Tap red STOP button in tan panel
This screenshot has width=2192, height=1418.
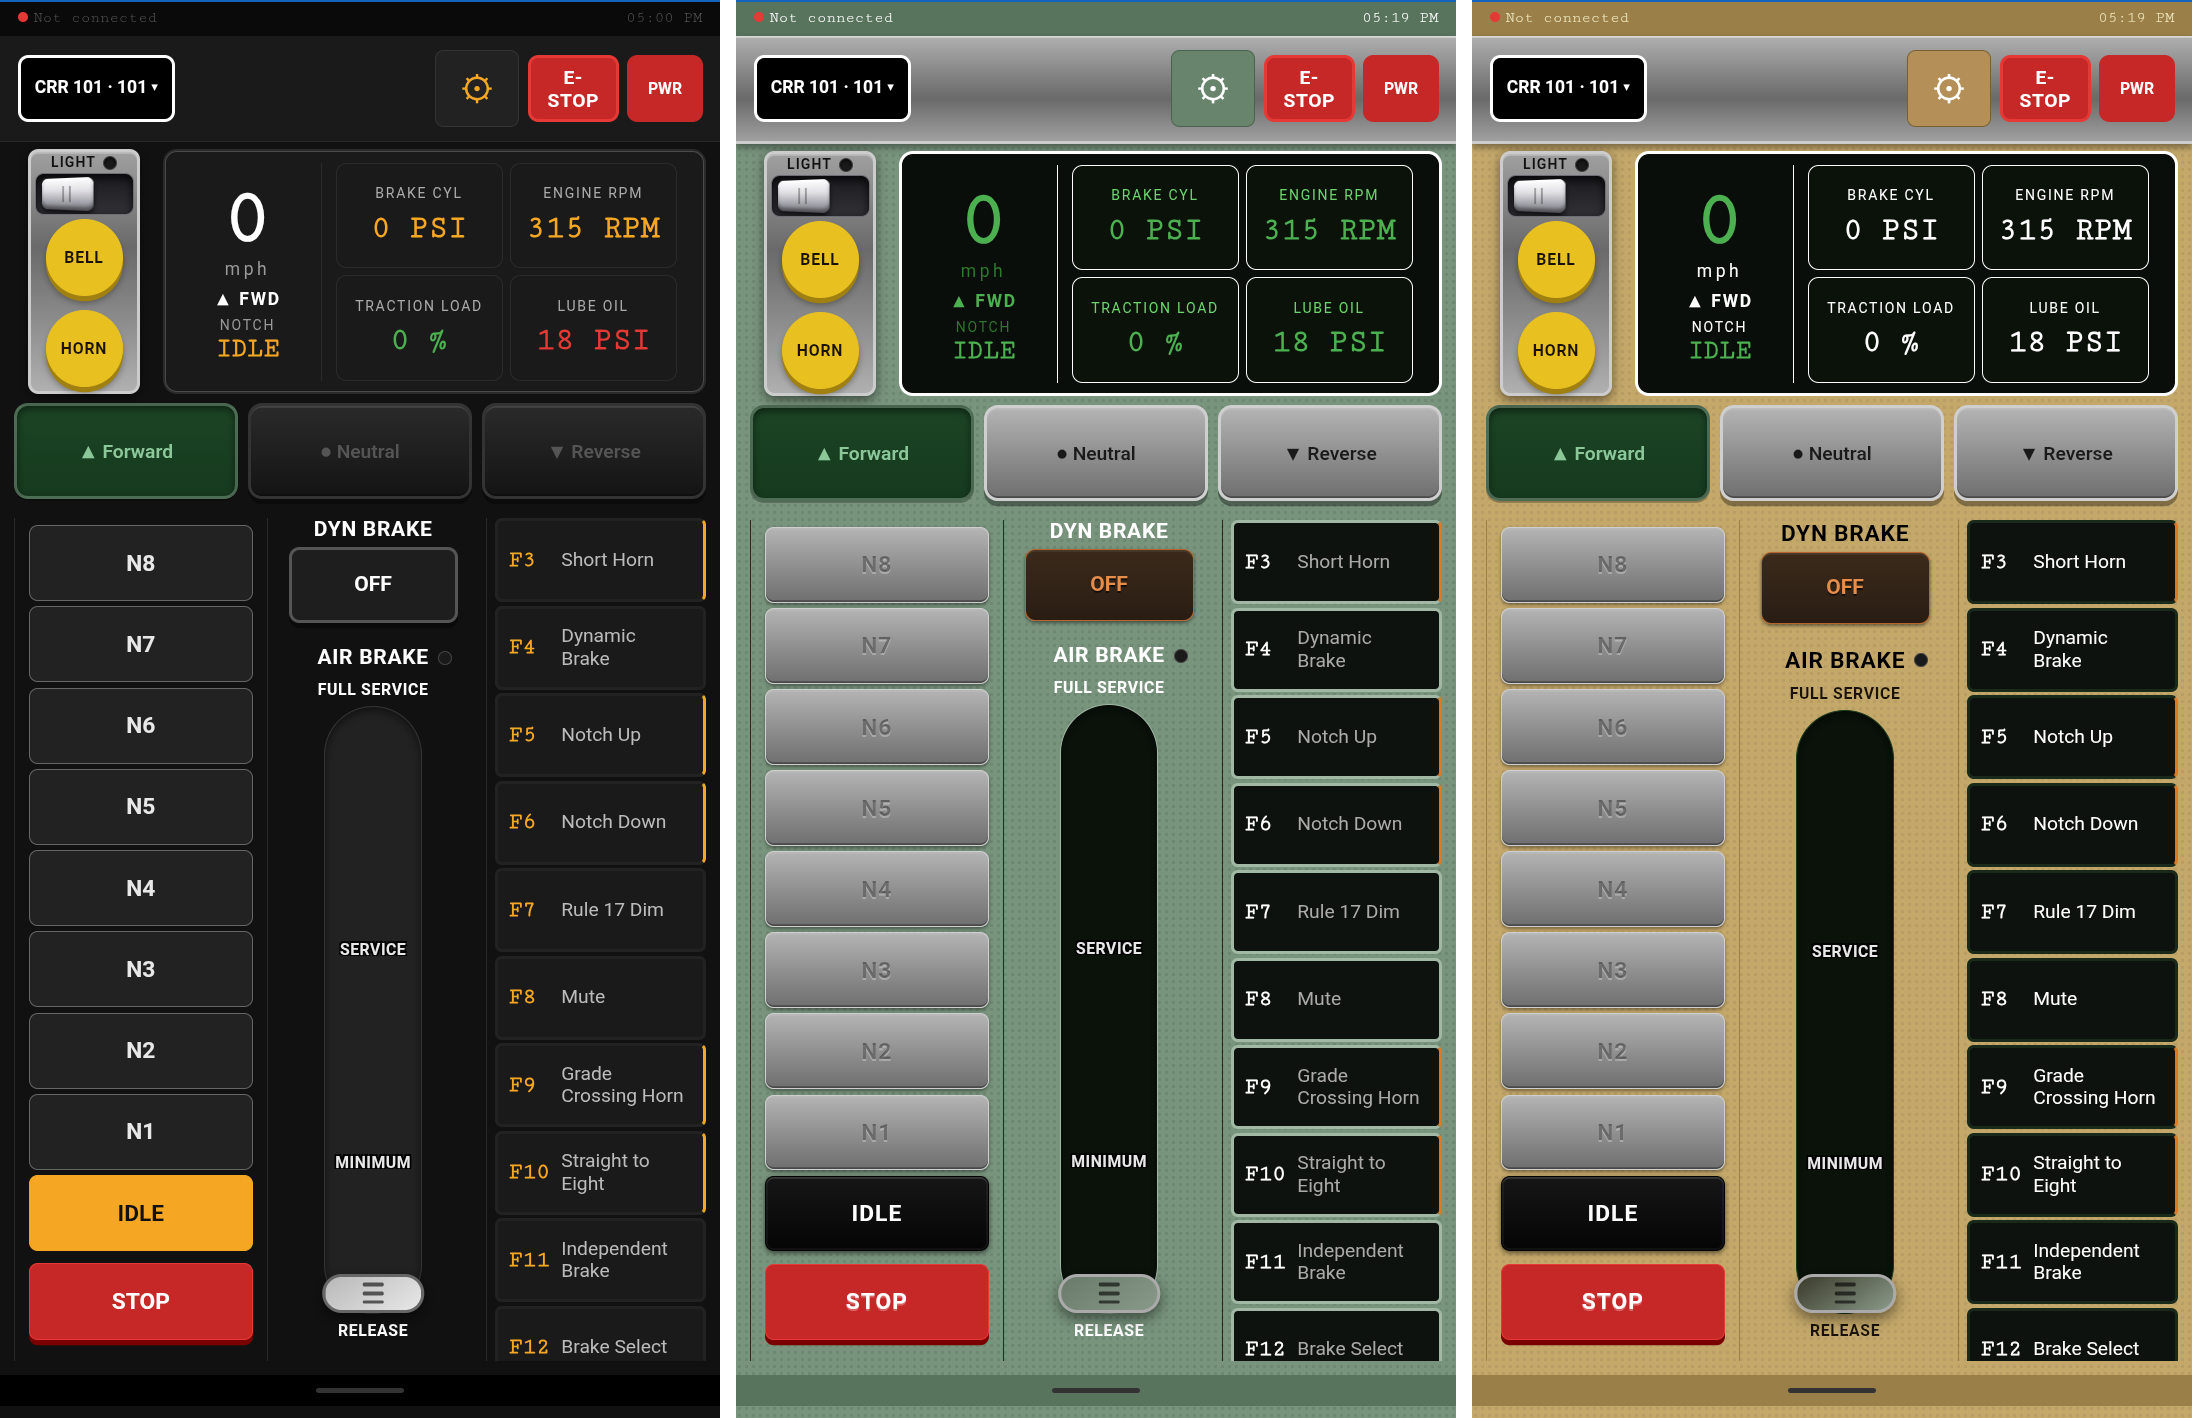pyautogui.click(x=1613, y=1302)
